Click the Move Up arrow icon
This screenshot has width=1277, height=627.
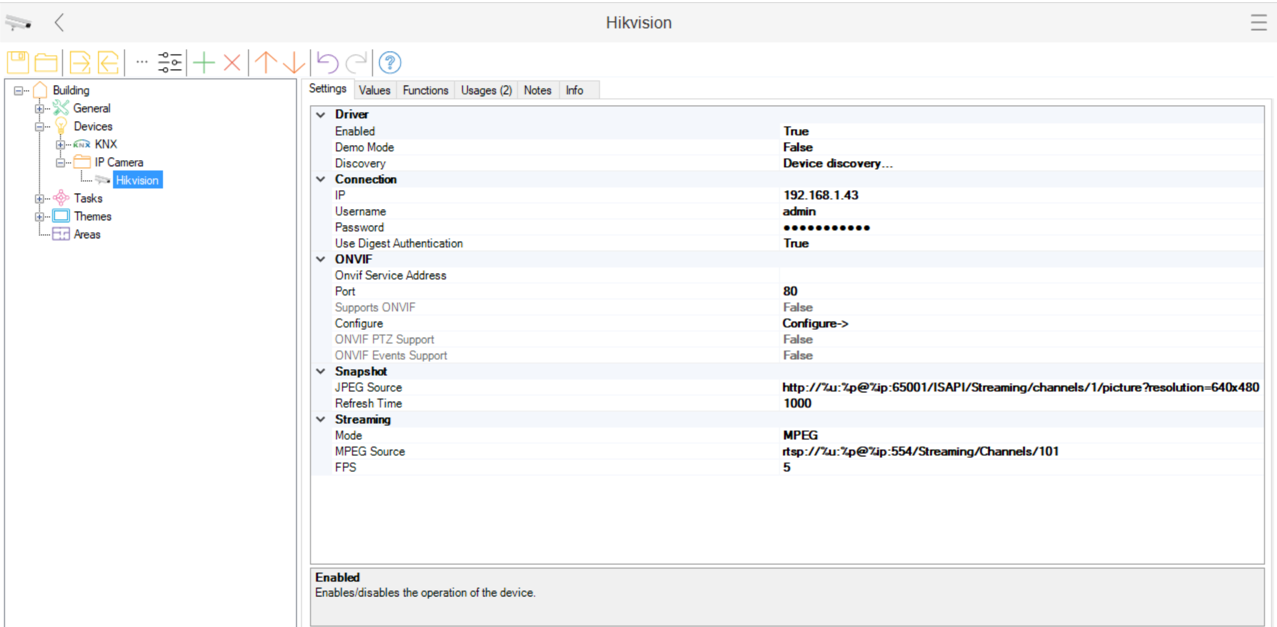(x=265, y=63)
